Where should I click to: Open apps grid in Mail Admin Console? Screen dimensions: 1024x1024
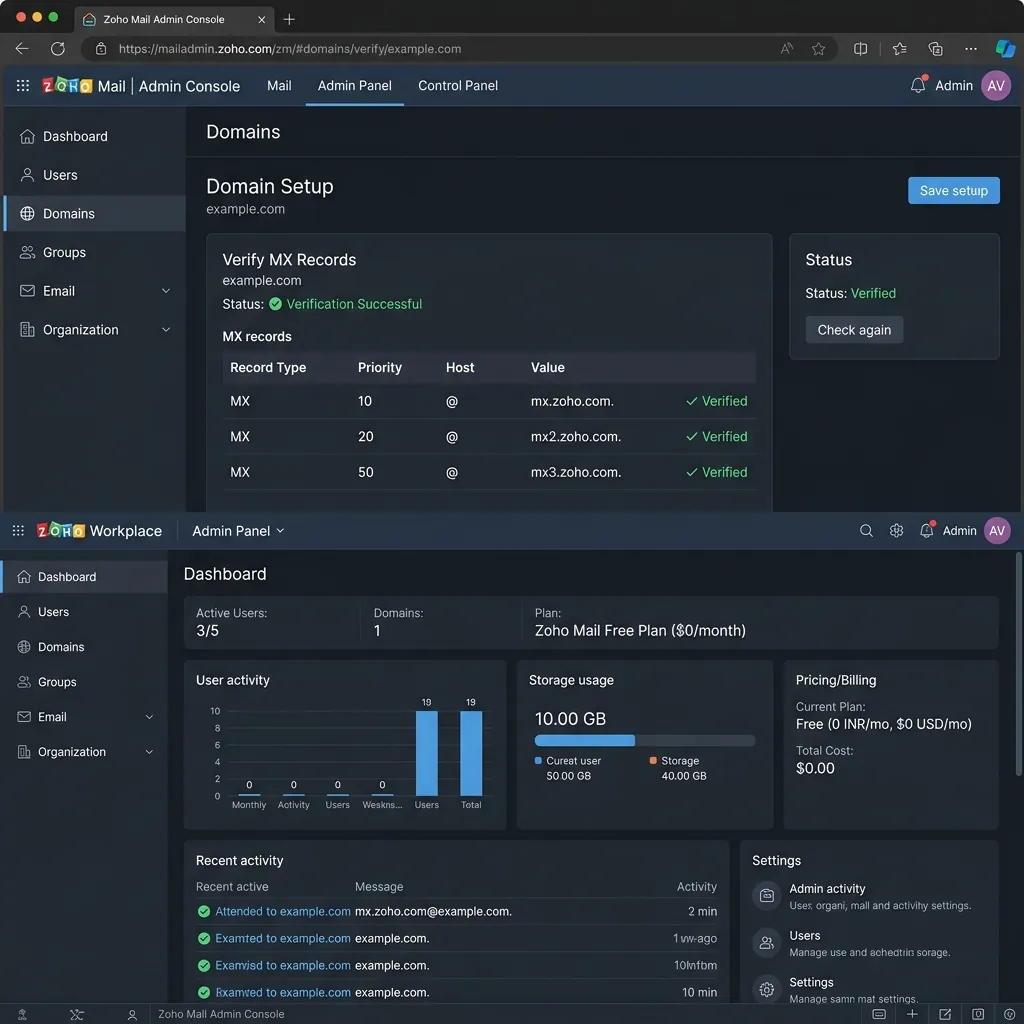(x=23, y=86)
